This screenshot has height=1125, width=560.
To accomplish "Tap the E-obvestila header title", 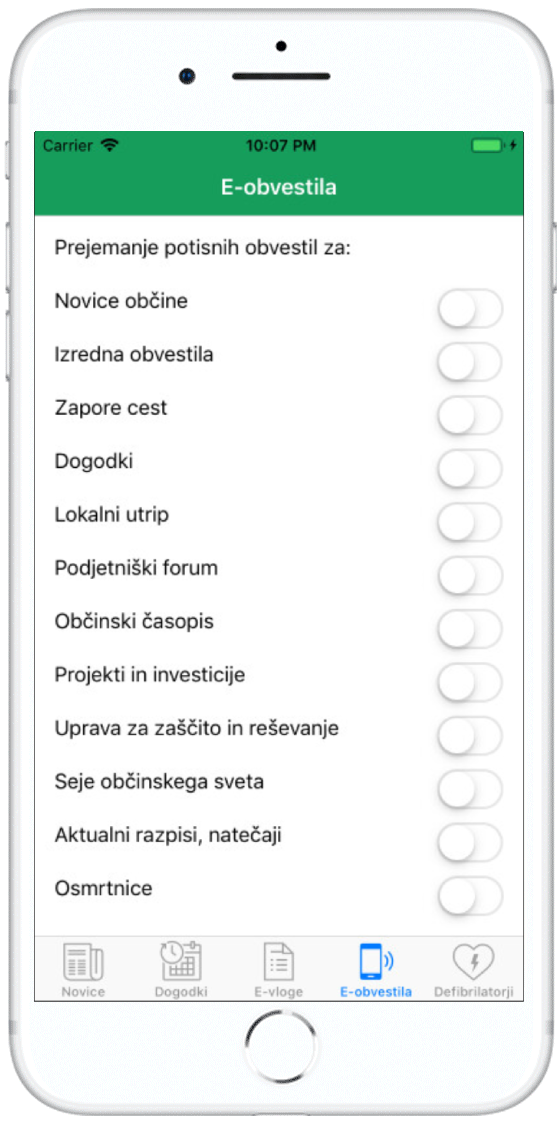I will point(278,188).
